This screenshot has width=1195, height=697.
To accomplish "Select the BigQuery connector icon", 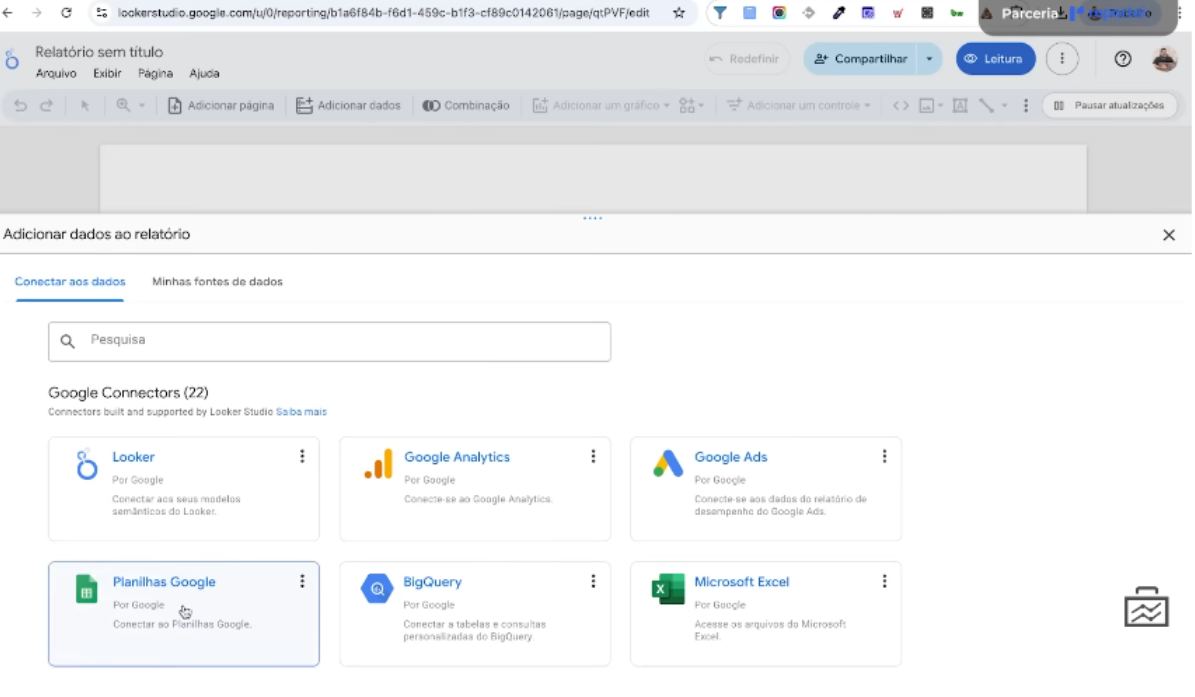I will pos(377,589).
